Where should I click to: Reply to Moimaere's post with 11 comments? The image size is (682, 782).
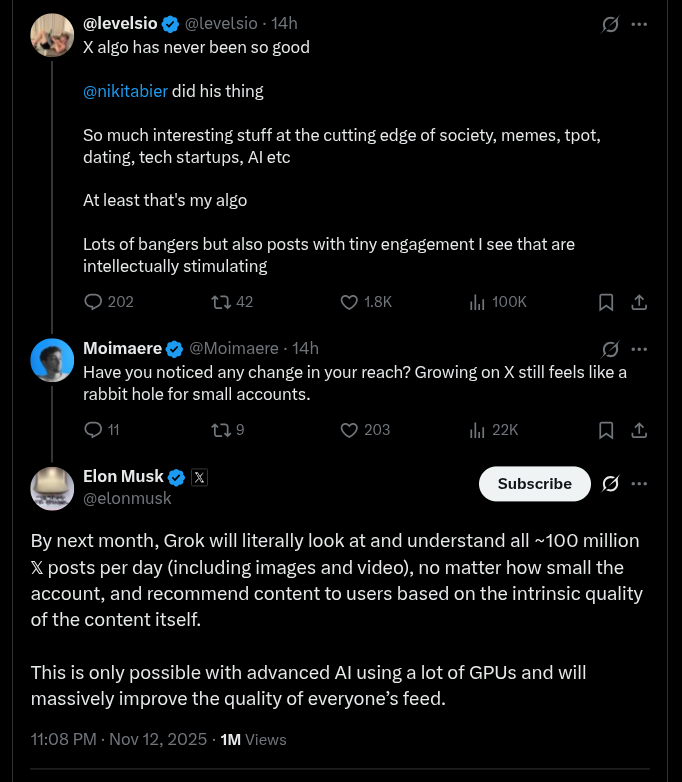[x=93, y=430]
